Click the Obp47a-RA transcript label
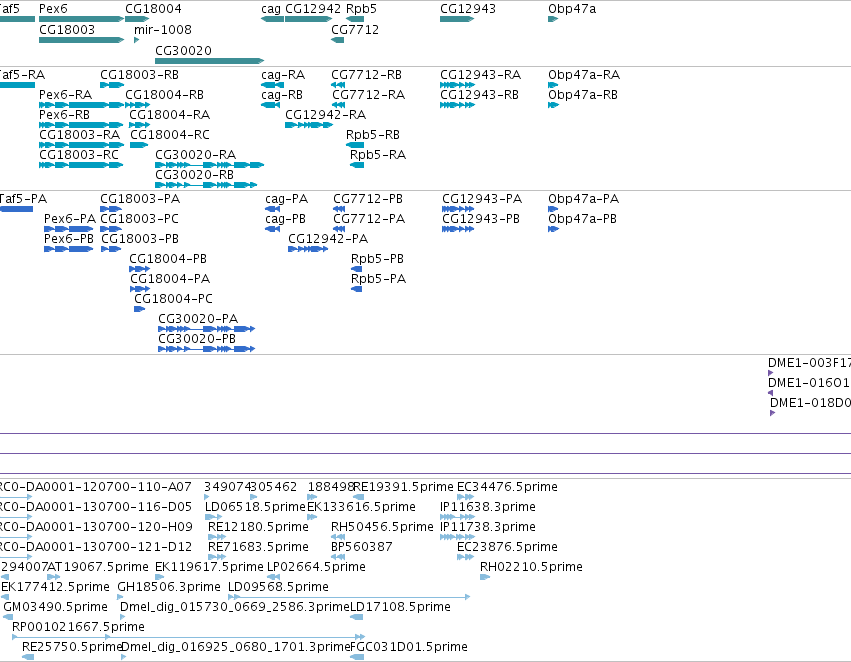The width and height of the screenshot is (851, 662). (584, 74)
